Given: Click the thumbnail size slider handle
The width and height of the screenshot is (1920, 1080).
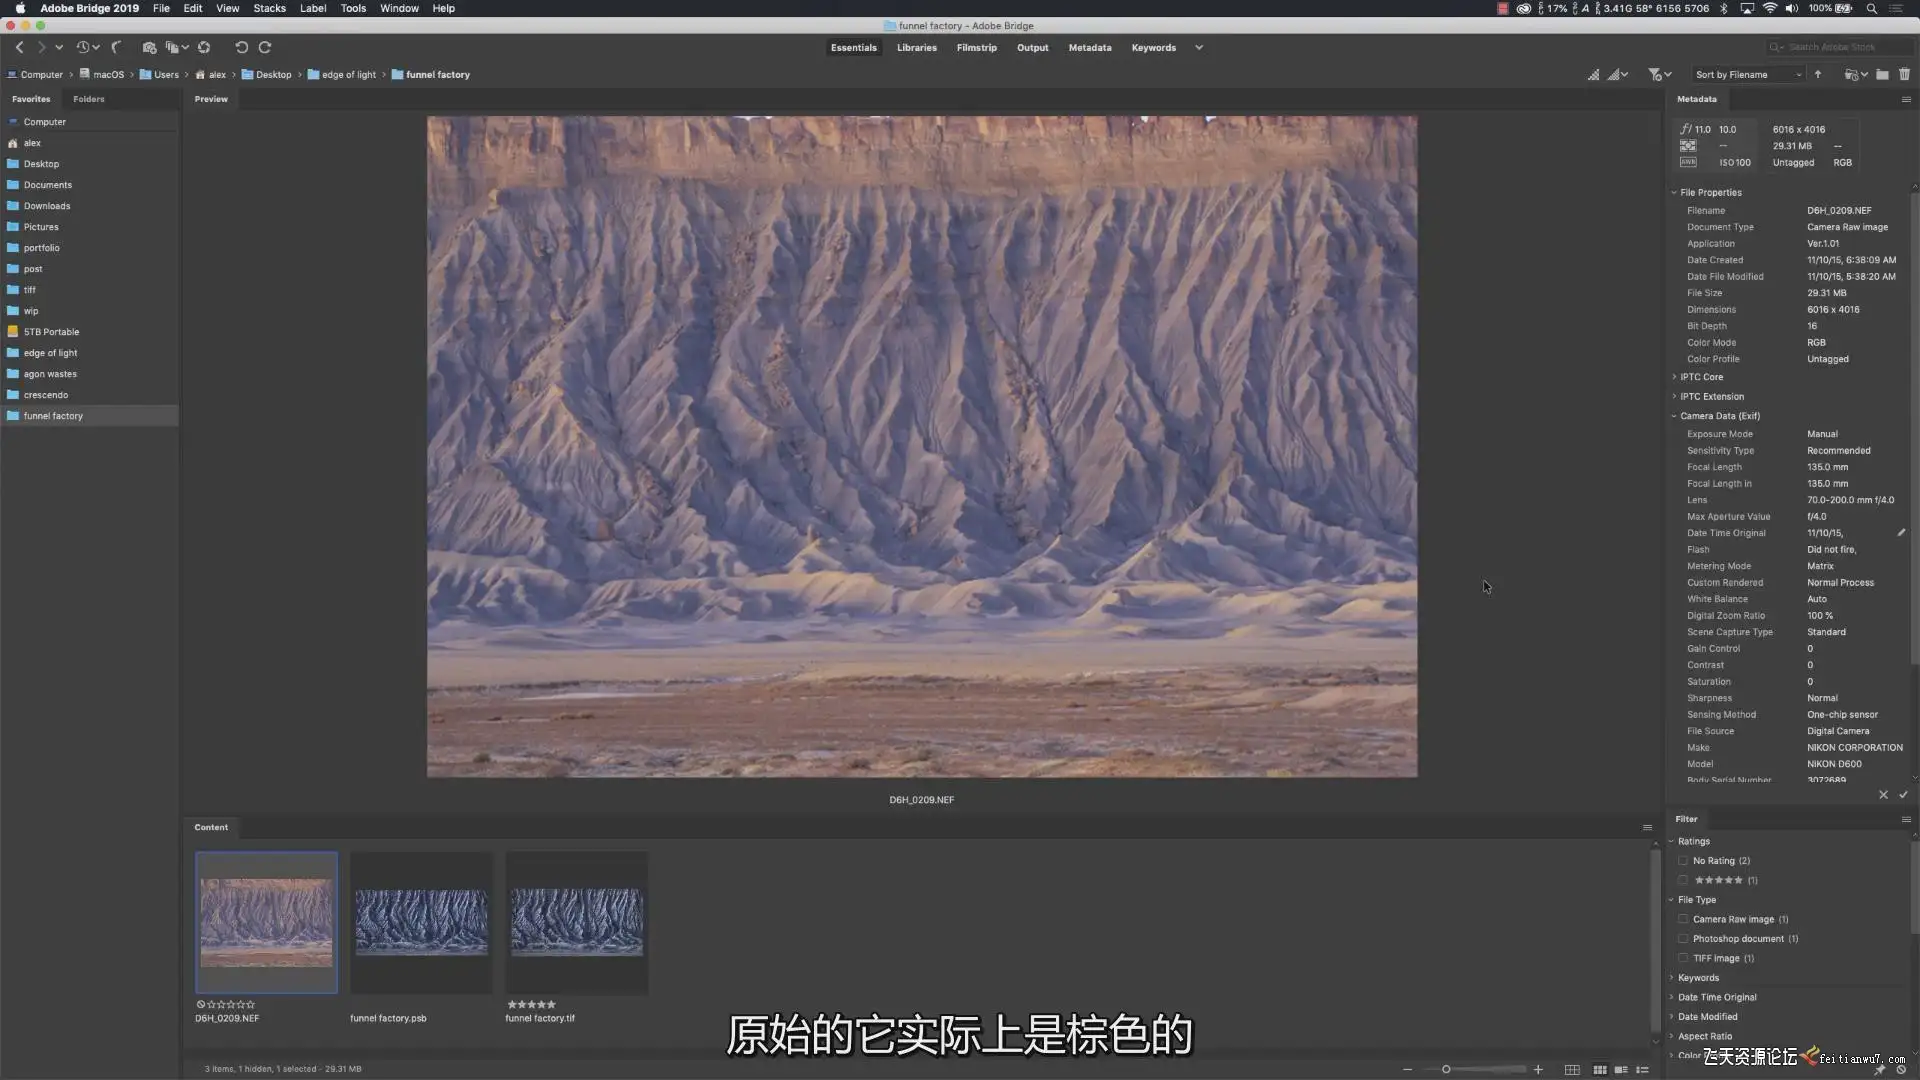Looking at the screenshot, I should (x=1446, y=1069).
